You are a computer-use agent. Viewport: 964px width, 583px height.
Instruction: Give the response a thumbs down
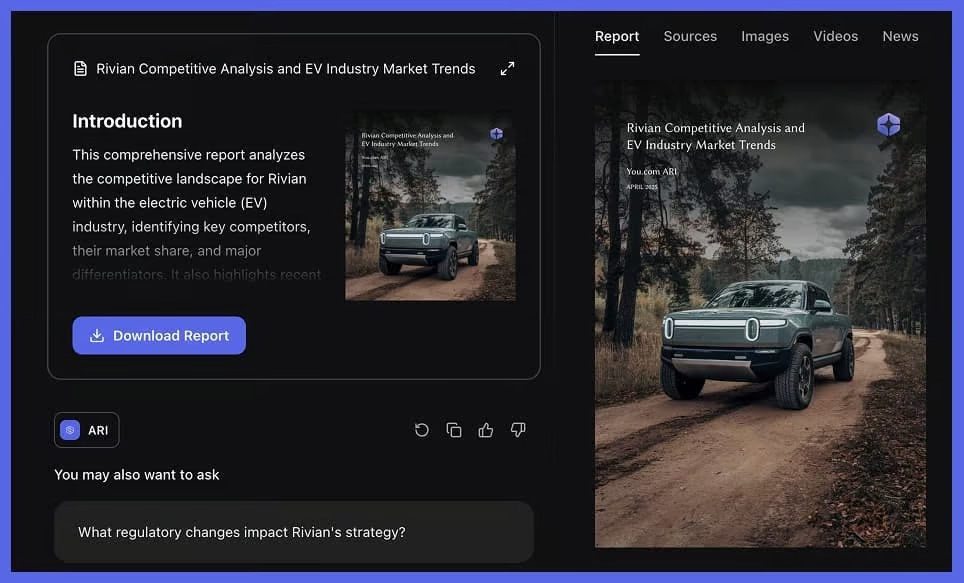(x=518, y=430)
